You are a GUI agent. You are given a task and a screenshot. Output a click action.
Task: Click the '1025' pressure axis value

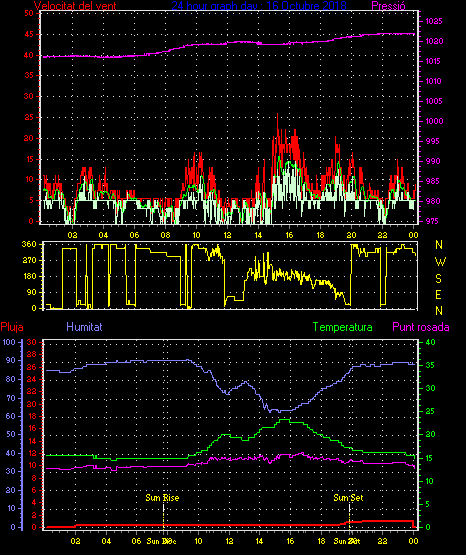pyautogui.click(x=433, y=21)
